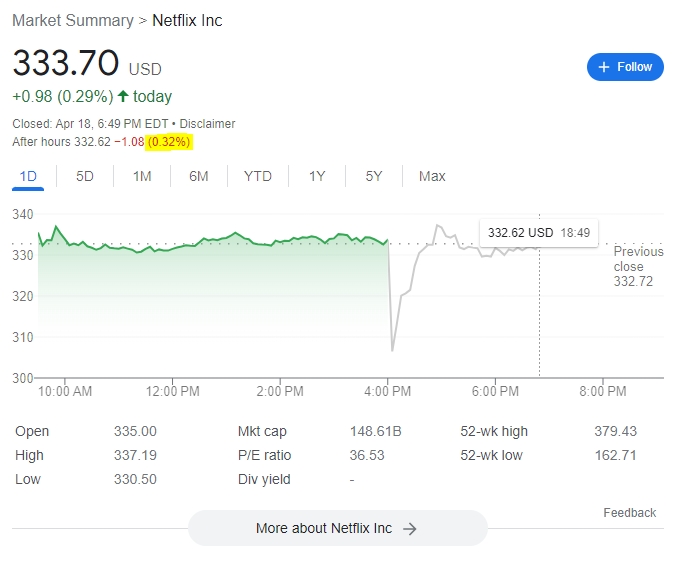The image size is (699, 561).
Task: Select the Max range tab
Action: click(432, 177)
